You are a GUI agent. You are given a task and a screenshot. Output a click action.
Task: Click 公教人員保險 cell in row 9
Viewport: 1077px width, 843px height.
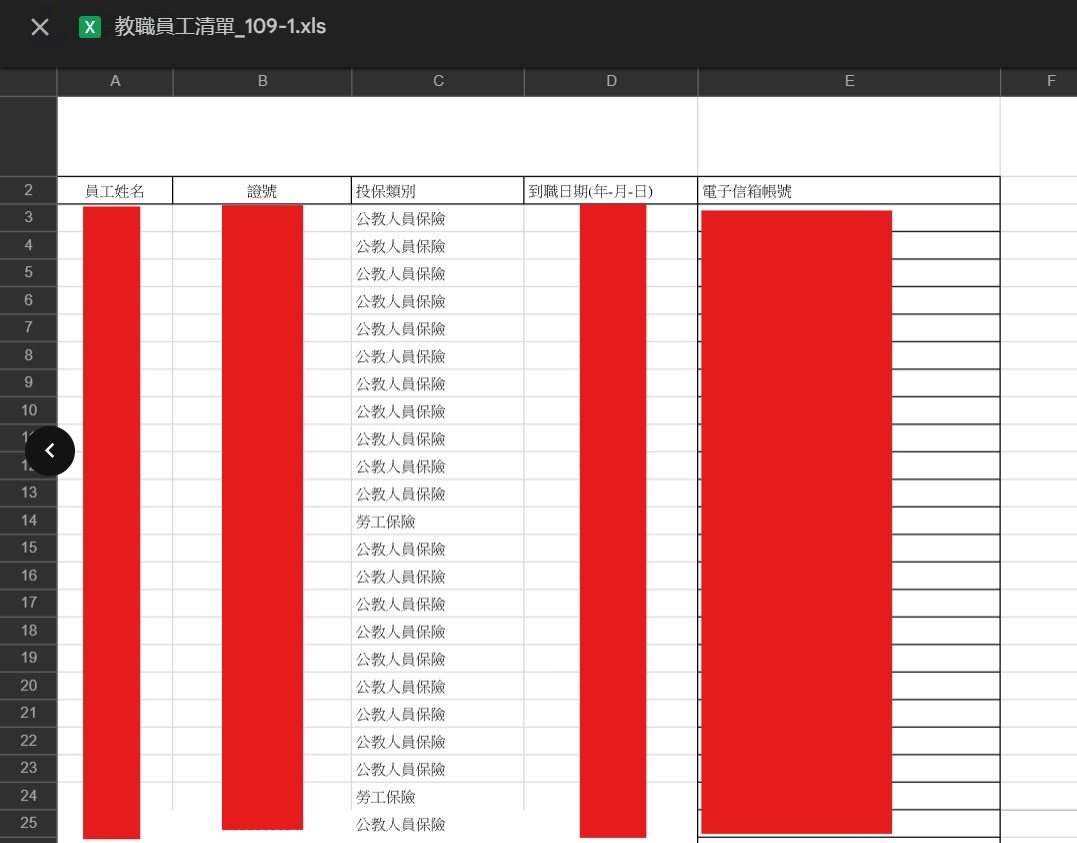[438, 383]
